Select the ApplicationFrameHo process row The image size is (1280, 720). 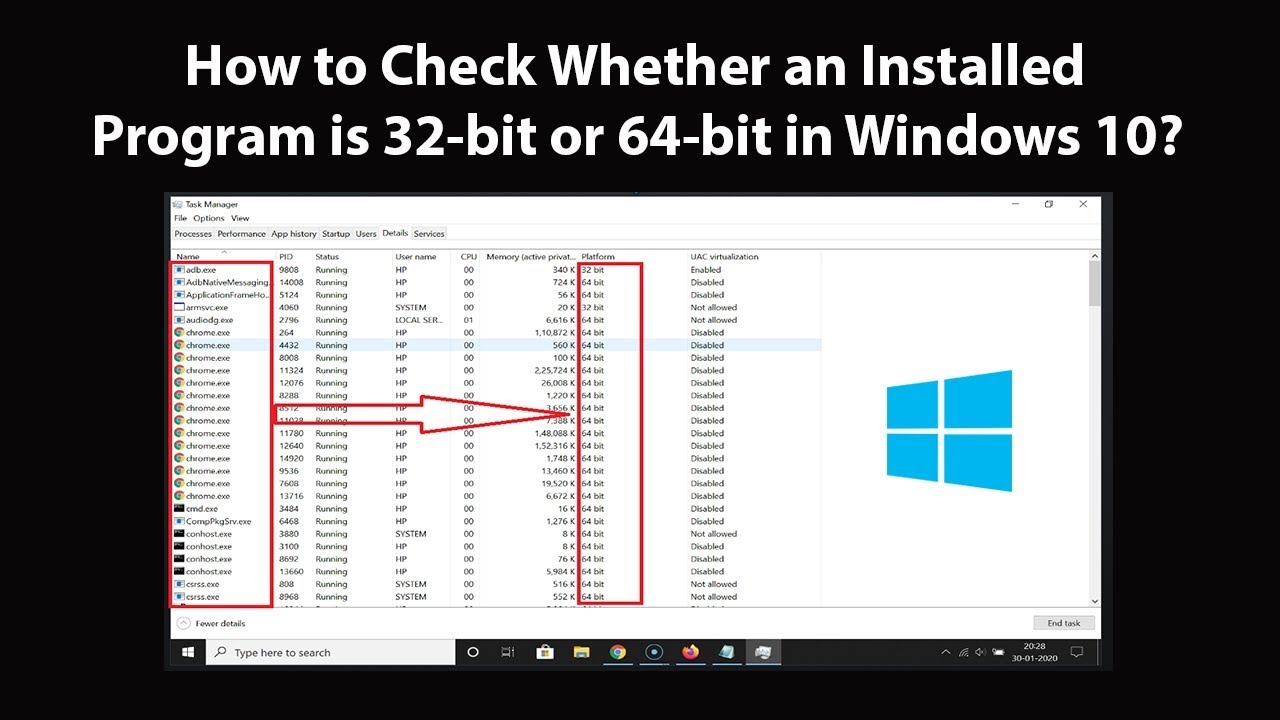click(x=497, y=295)
